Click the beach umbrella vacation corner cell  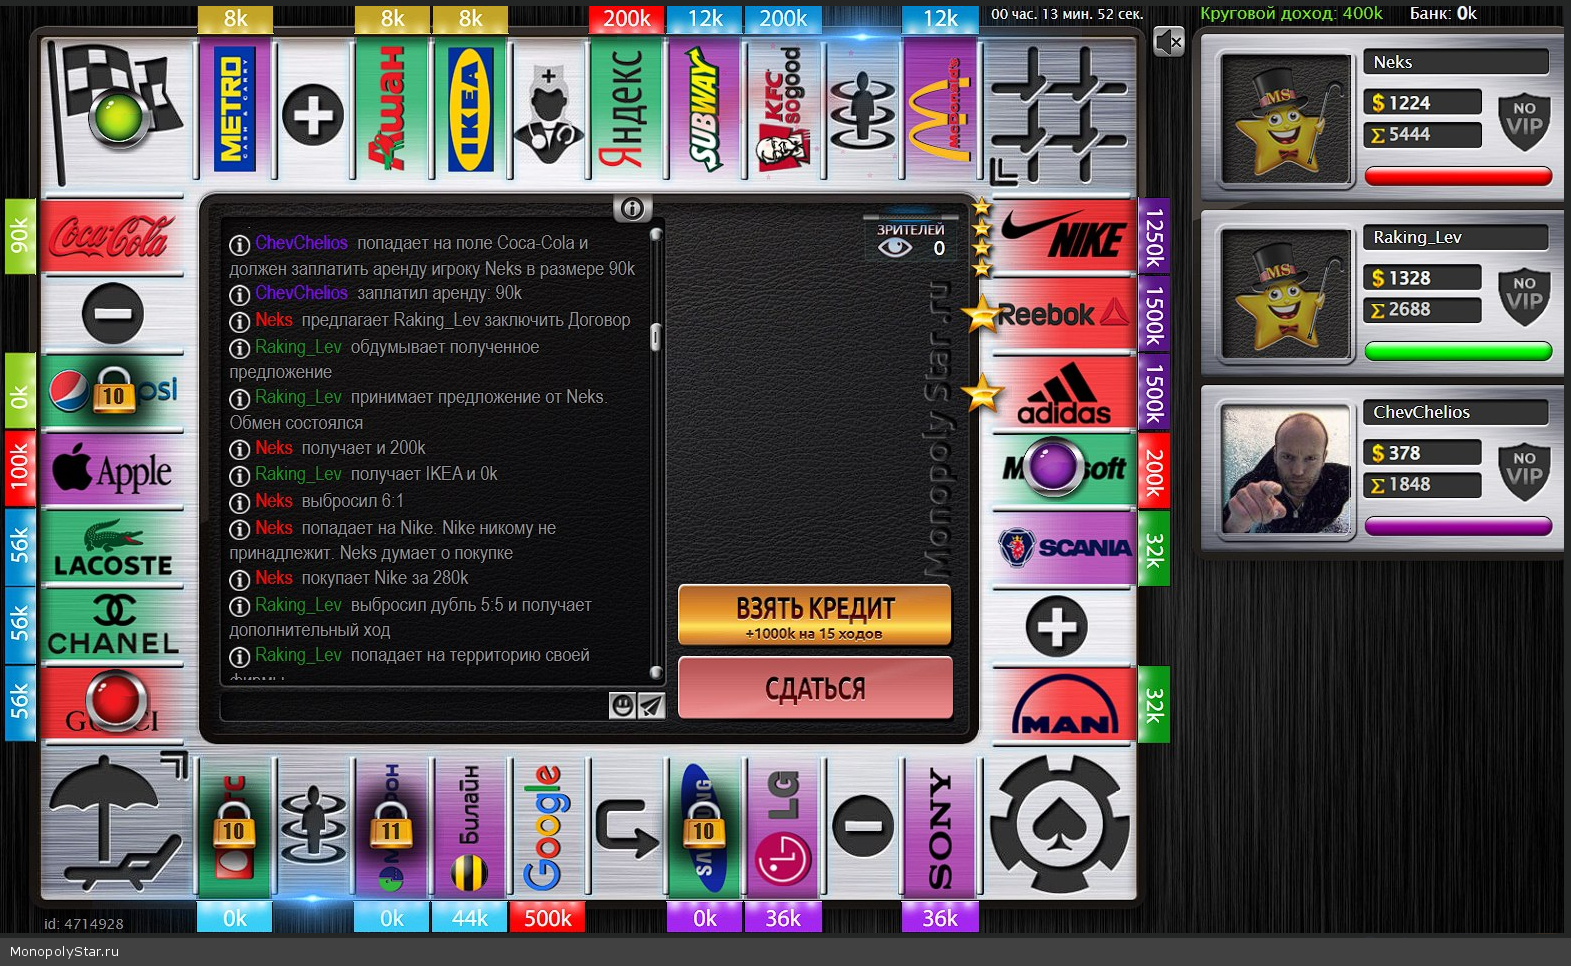[116, 826]
